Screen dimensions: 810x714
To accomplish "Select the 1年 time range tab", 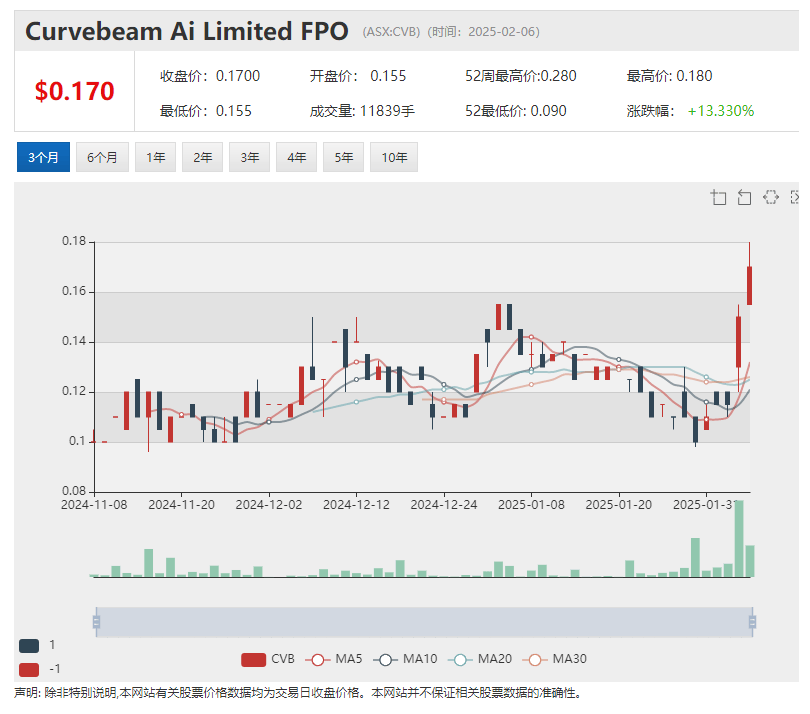I will (155, 157).
